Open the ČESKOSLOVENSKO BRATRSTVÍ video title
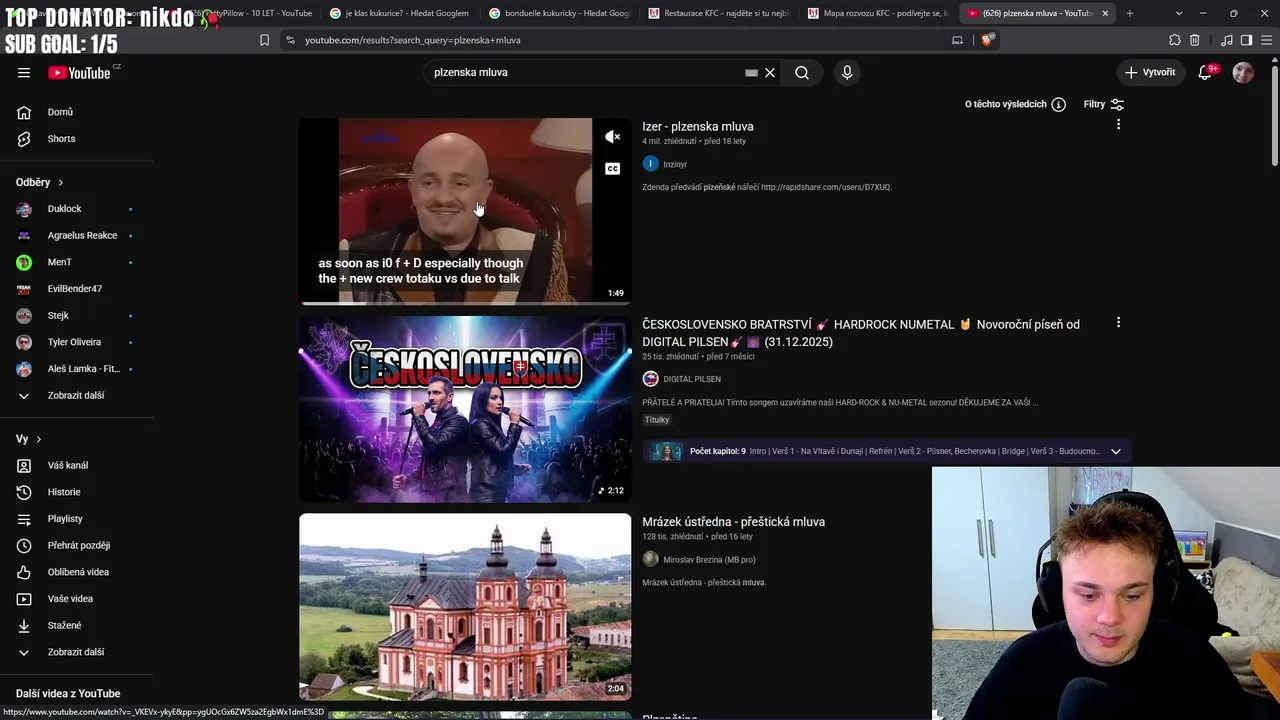This screenshot has width=1280, height=720. (861, 333)
